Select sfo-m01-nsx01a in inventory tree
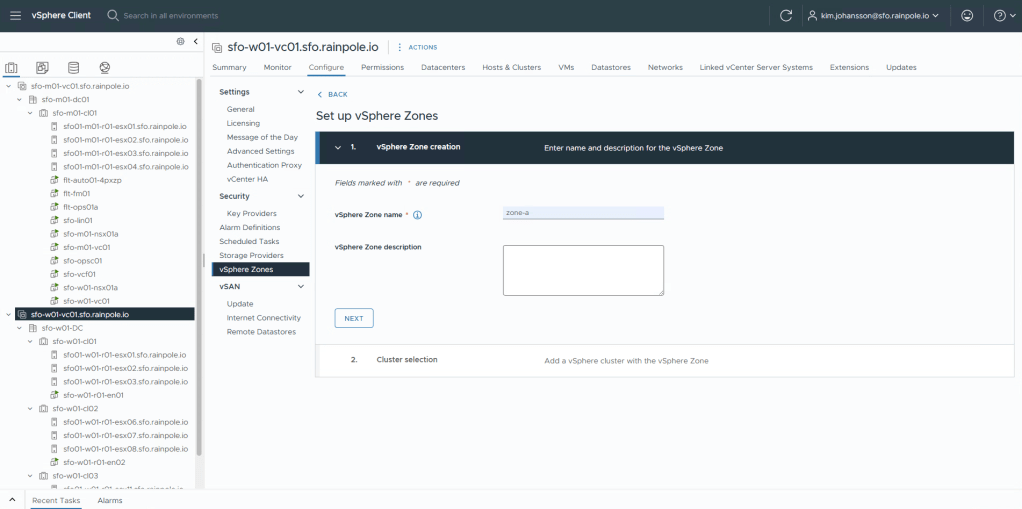Image resolution: width=1022 pixels, height=509 pixels. pos(90,233)
